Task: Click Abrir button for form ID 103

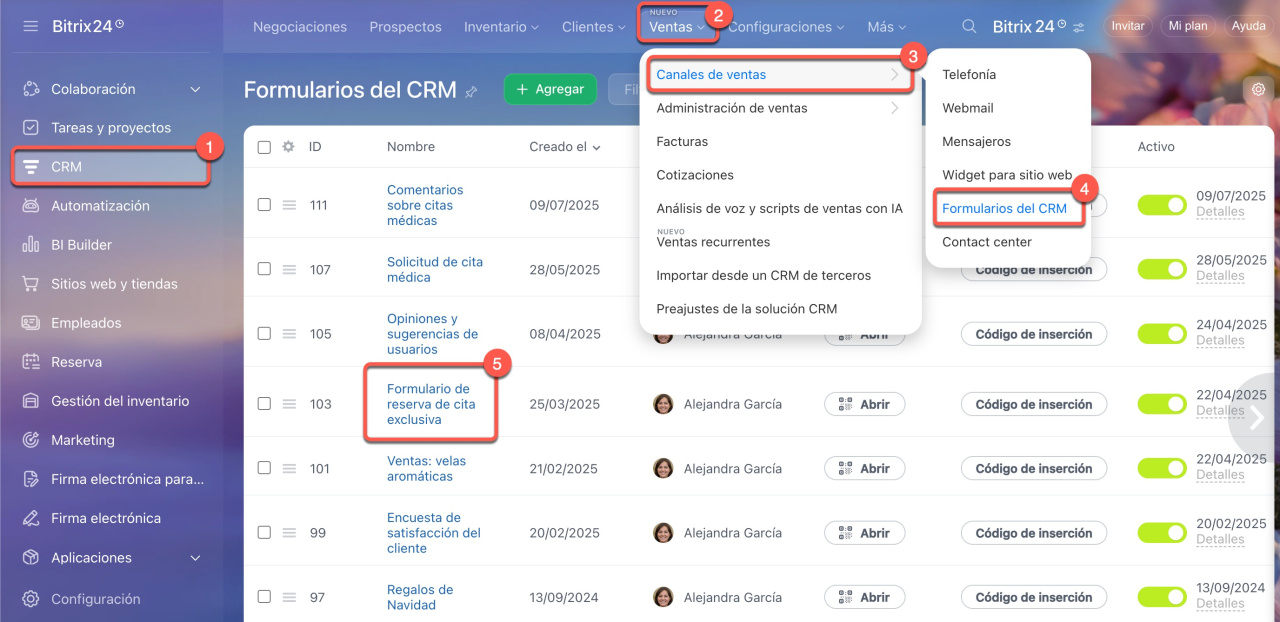Action: pyautogui.click(x=864, y=404)
